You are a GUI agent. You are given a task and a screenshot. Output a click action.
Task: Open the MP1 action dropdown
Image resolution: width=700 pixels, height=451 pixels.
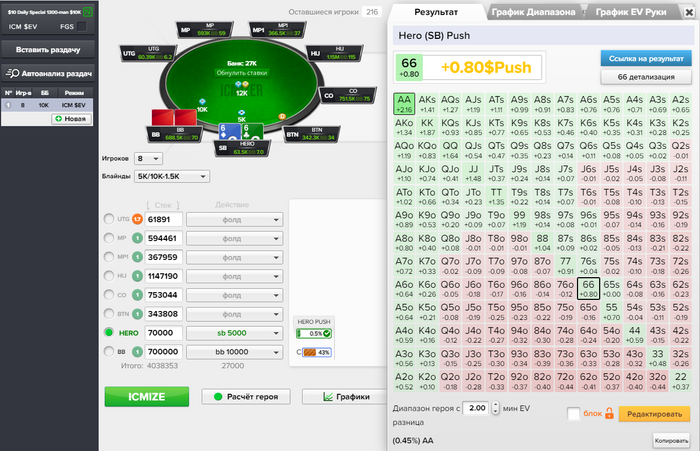click(235, 257)
